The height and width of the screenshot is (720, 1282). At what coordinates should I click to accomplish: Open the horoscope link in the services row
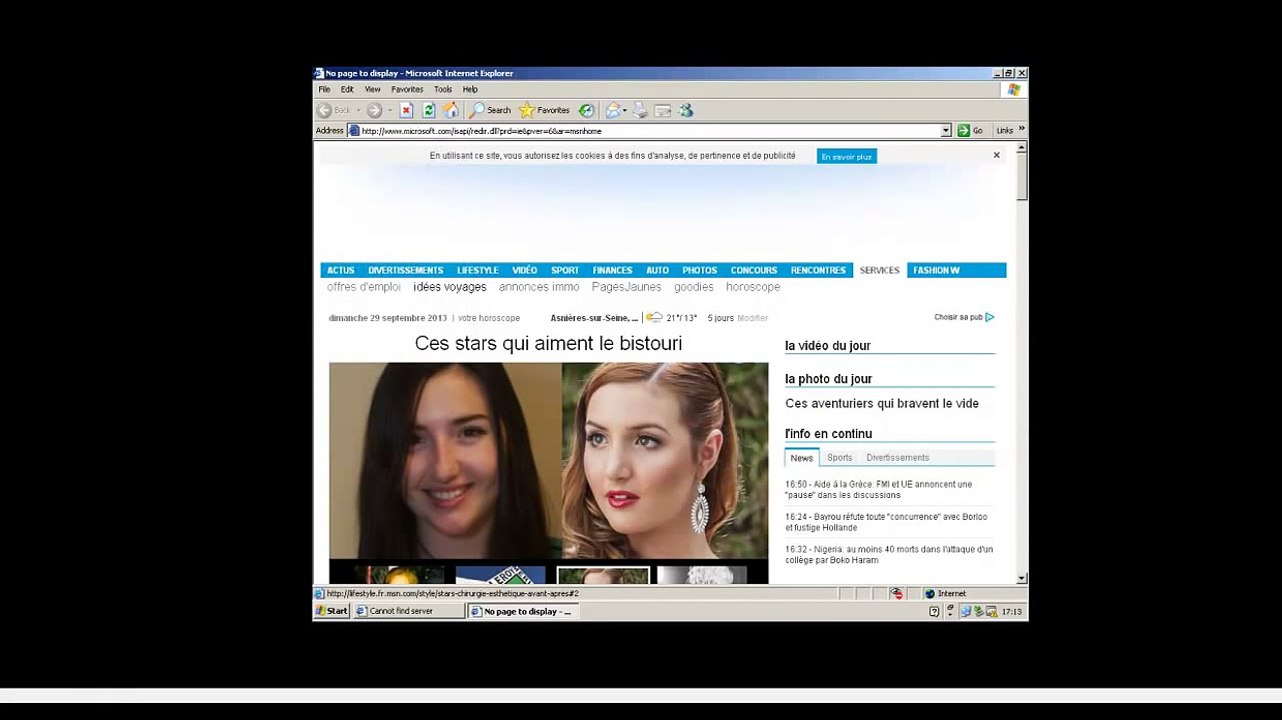point(753,287)
